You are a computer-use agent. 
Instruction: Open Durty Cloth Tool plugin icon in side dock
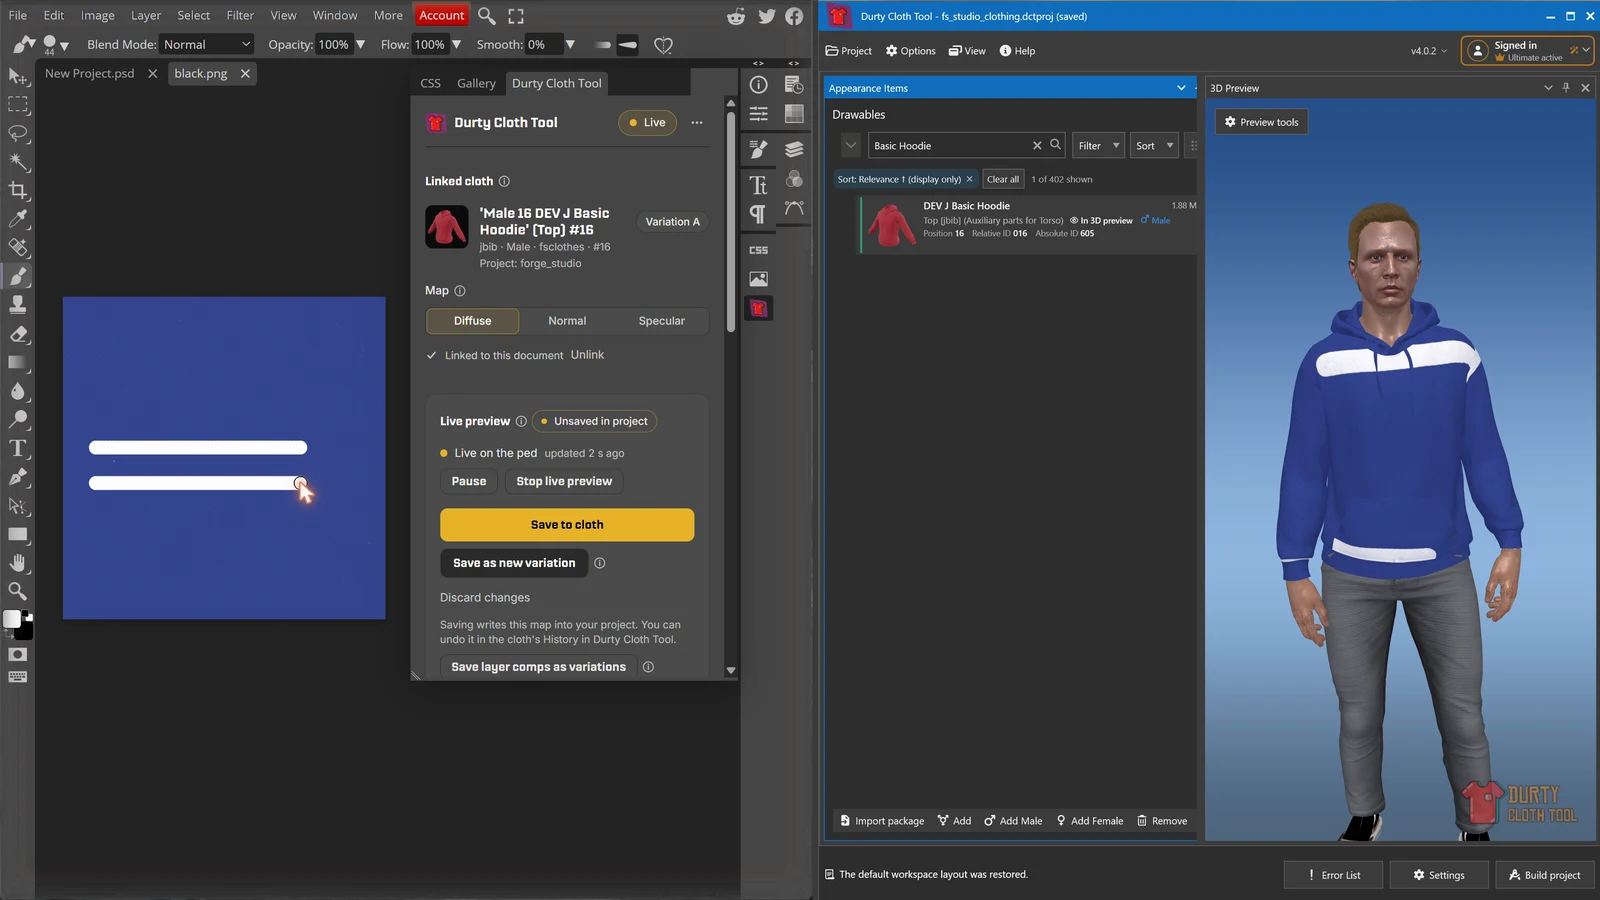759,308
